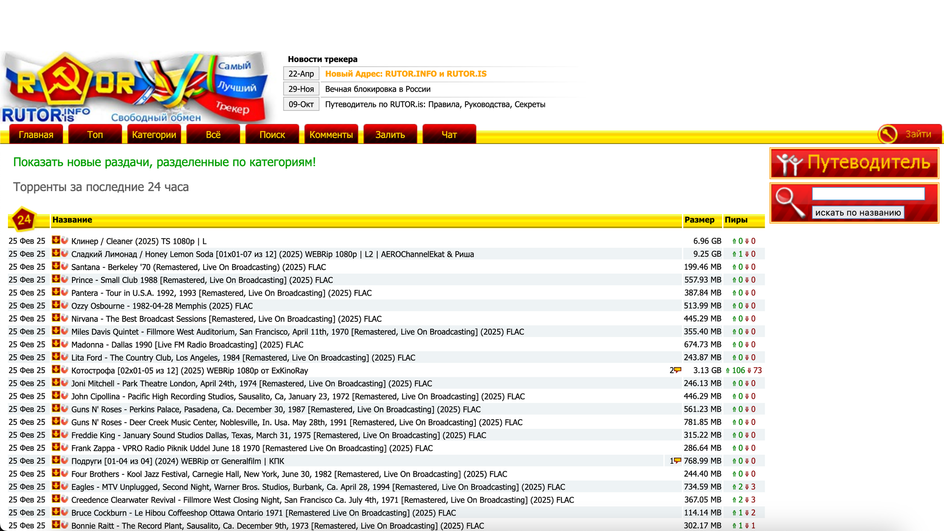Click the 768.99 MB size value
Viewport: 944px width, 531px height.
click(x=703, y=461)
